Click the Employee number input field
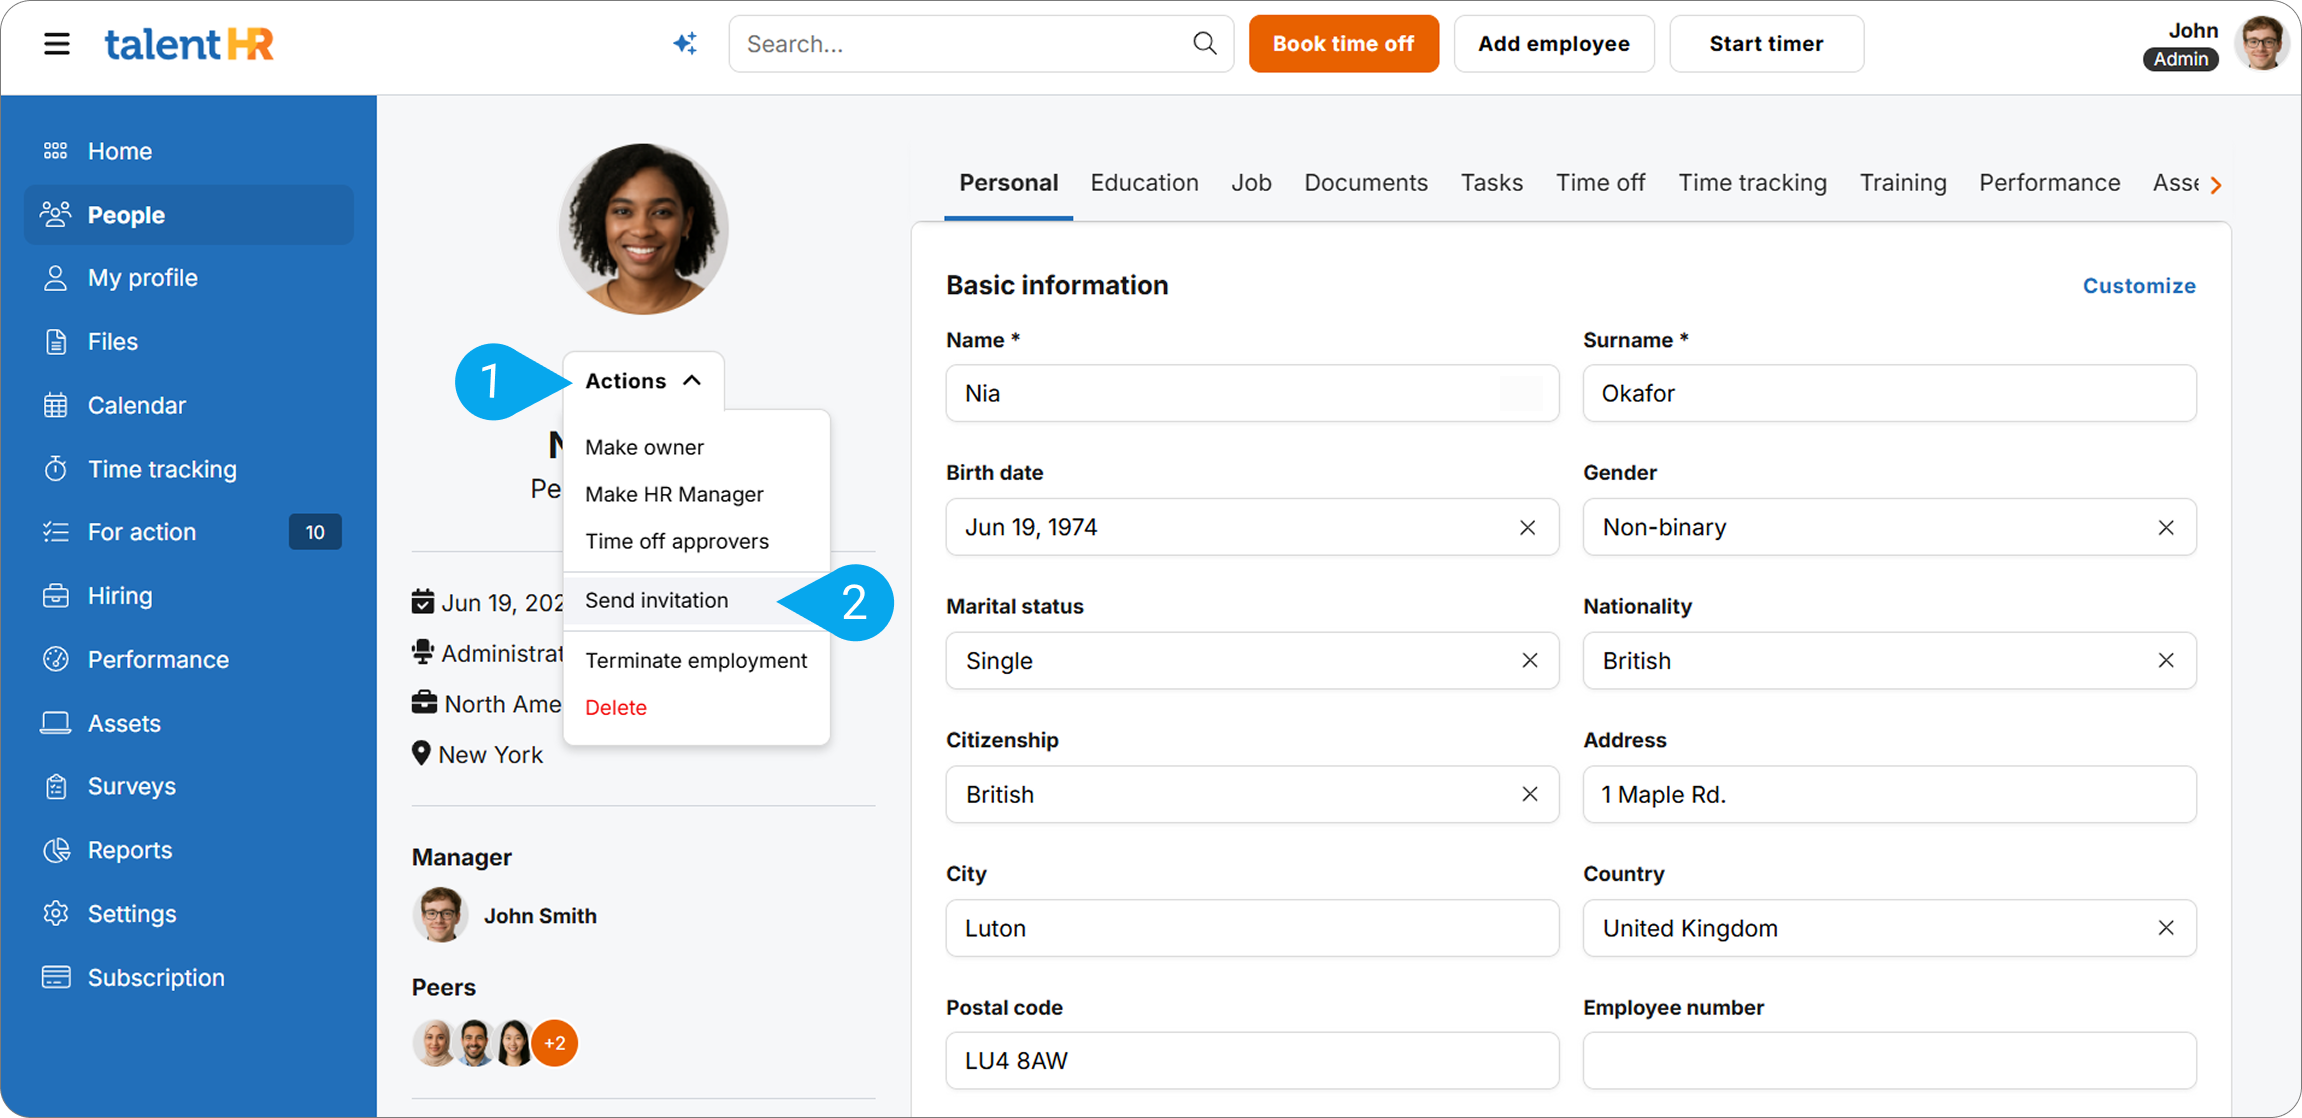 coord(1888,1061)
